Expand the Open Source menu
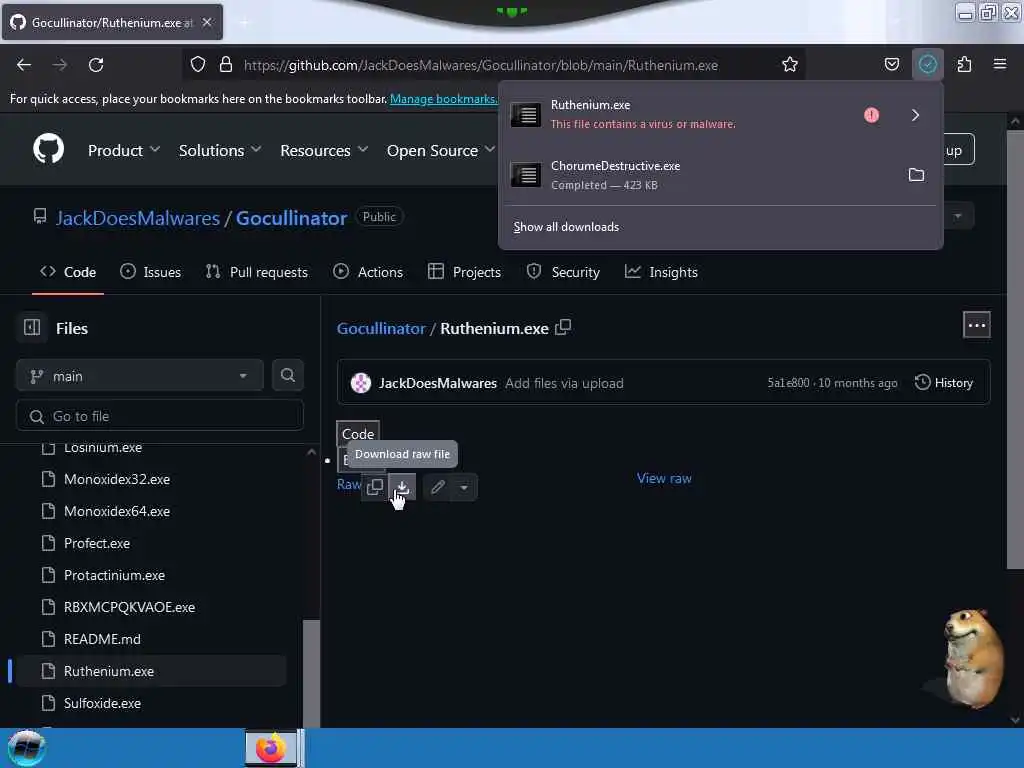 [x=441, y=150]
